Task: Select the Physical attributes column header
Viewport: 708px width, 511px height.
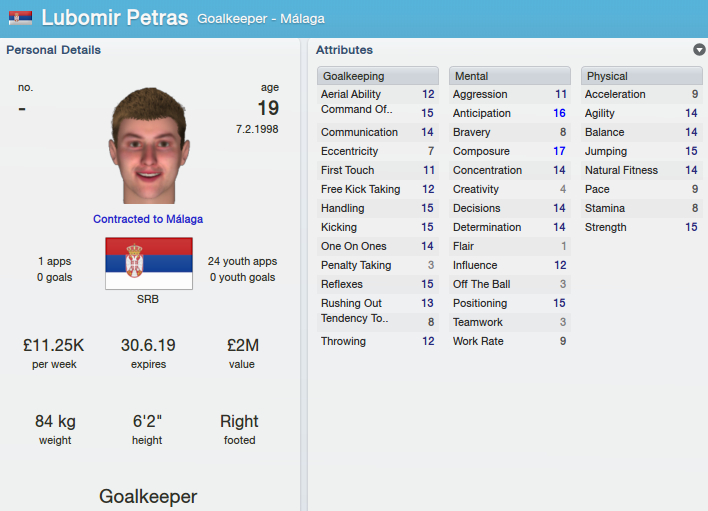Action: 642,76
